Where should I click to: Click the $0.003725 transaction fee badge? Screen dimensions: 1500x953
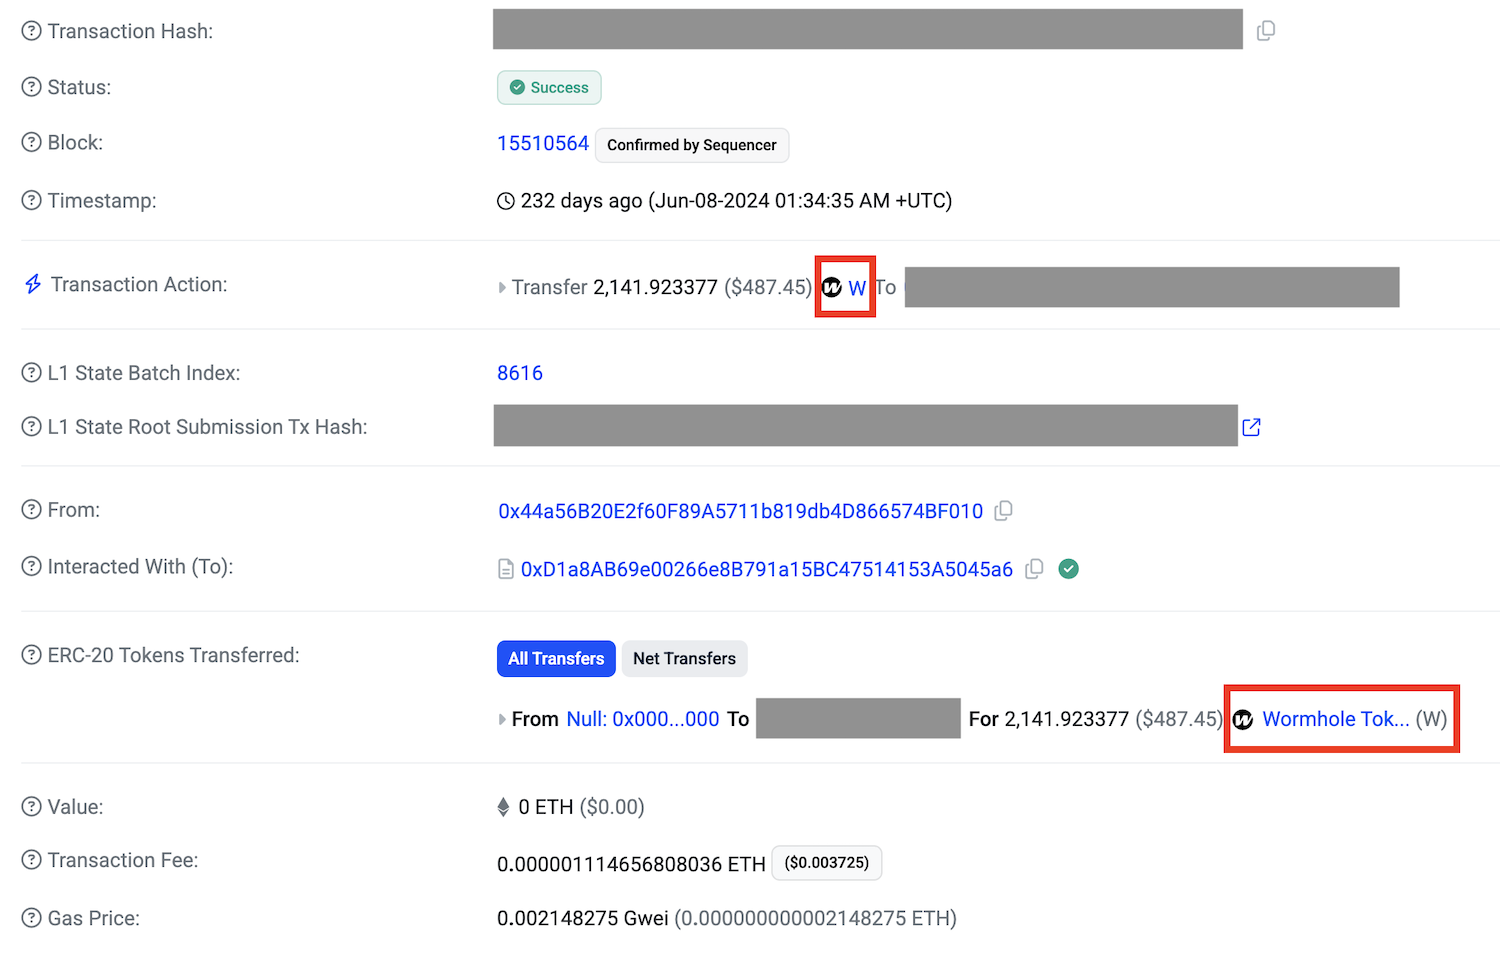coord(827,863)
